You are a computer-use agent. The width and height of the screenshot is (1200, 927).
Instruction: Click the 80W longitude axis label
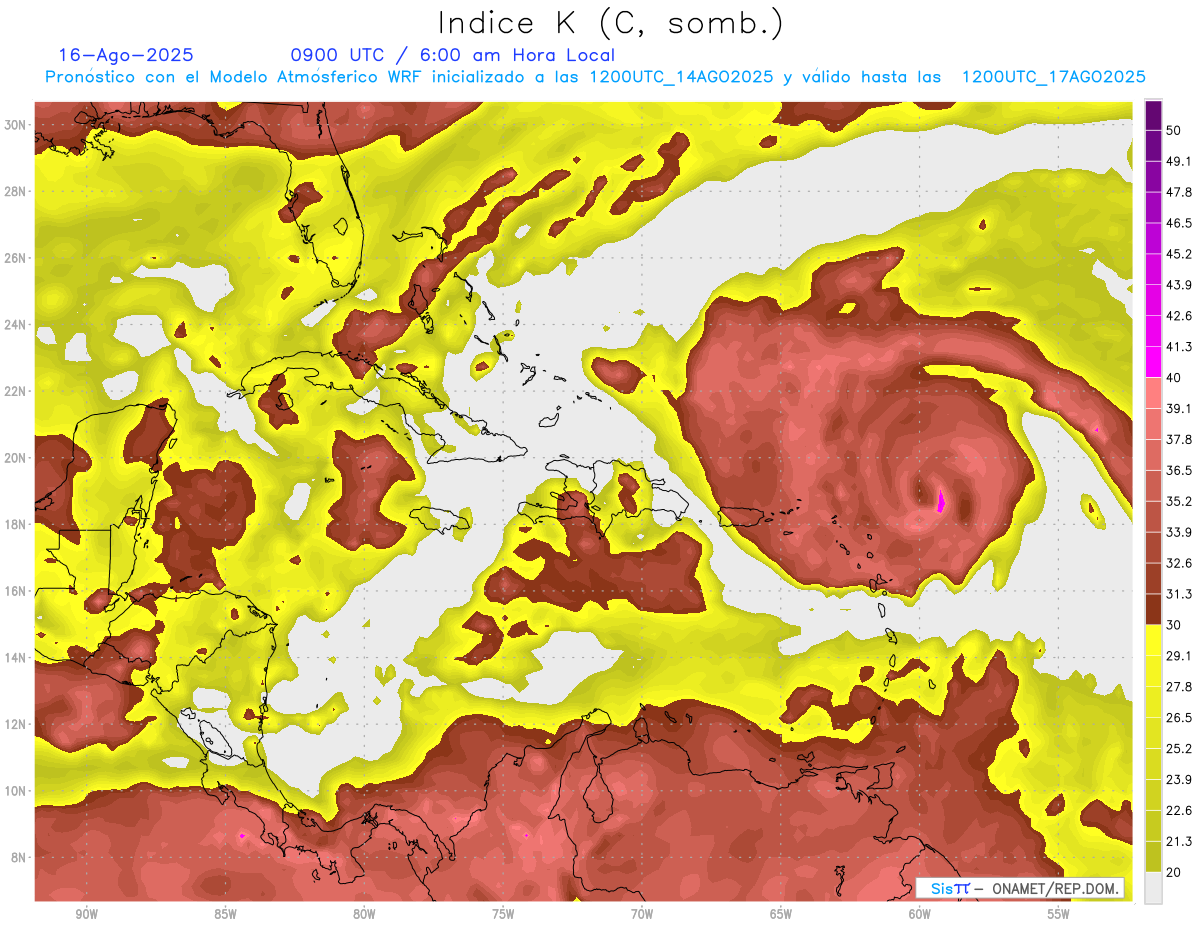(364, 915)
